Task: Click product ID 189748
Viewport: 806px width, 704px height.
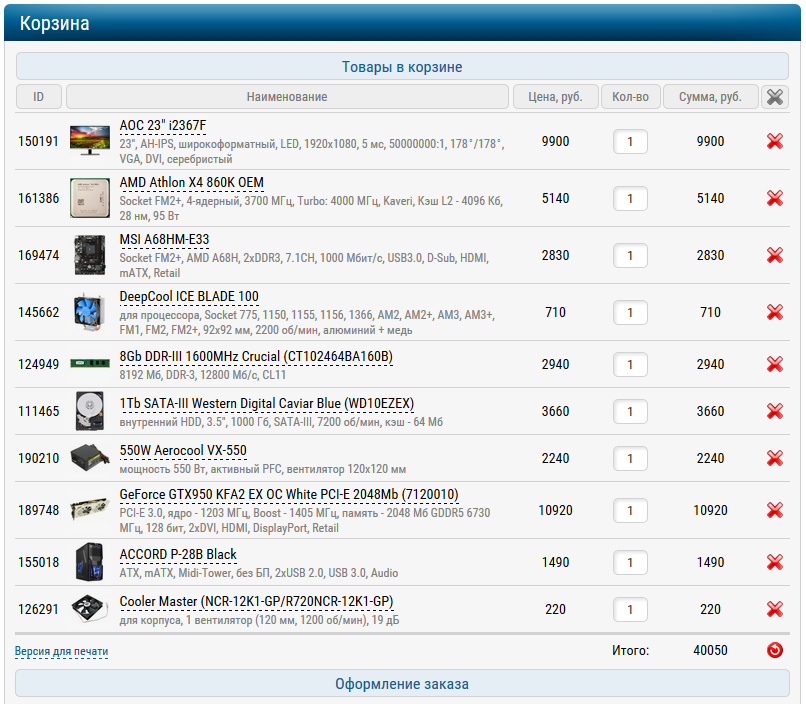Action: tap(39, 510)
